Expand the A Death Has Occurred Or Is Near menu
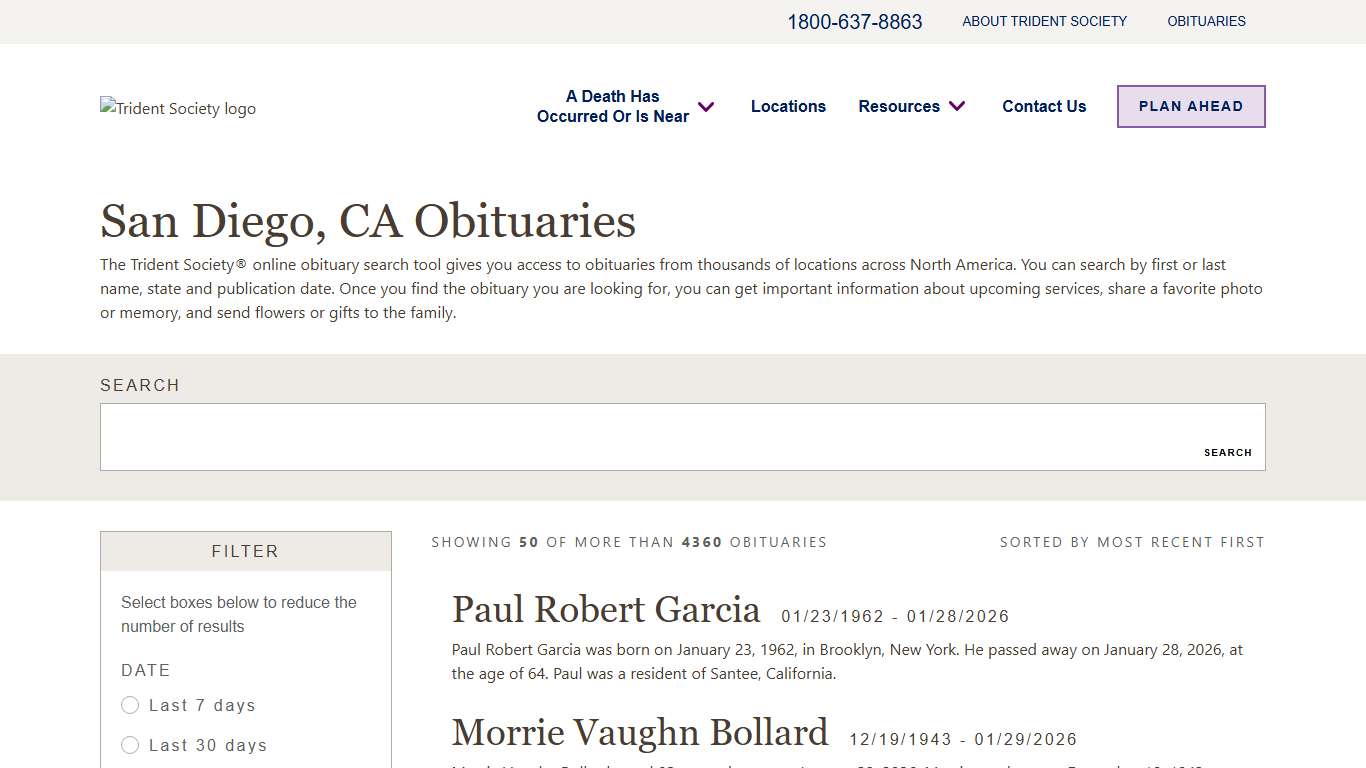 tap(613, 106)
